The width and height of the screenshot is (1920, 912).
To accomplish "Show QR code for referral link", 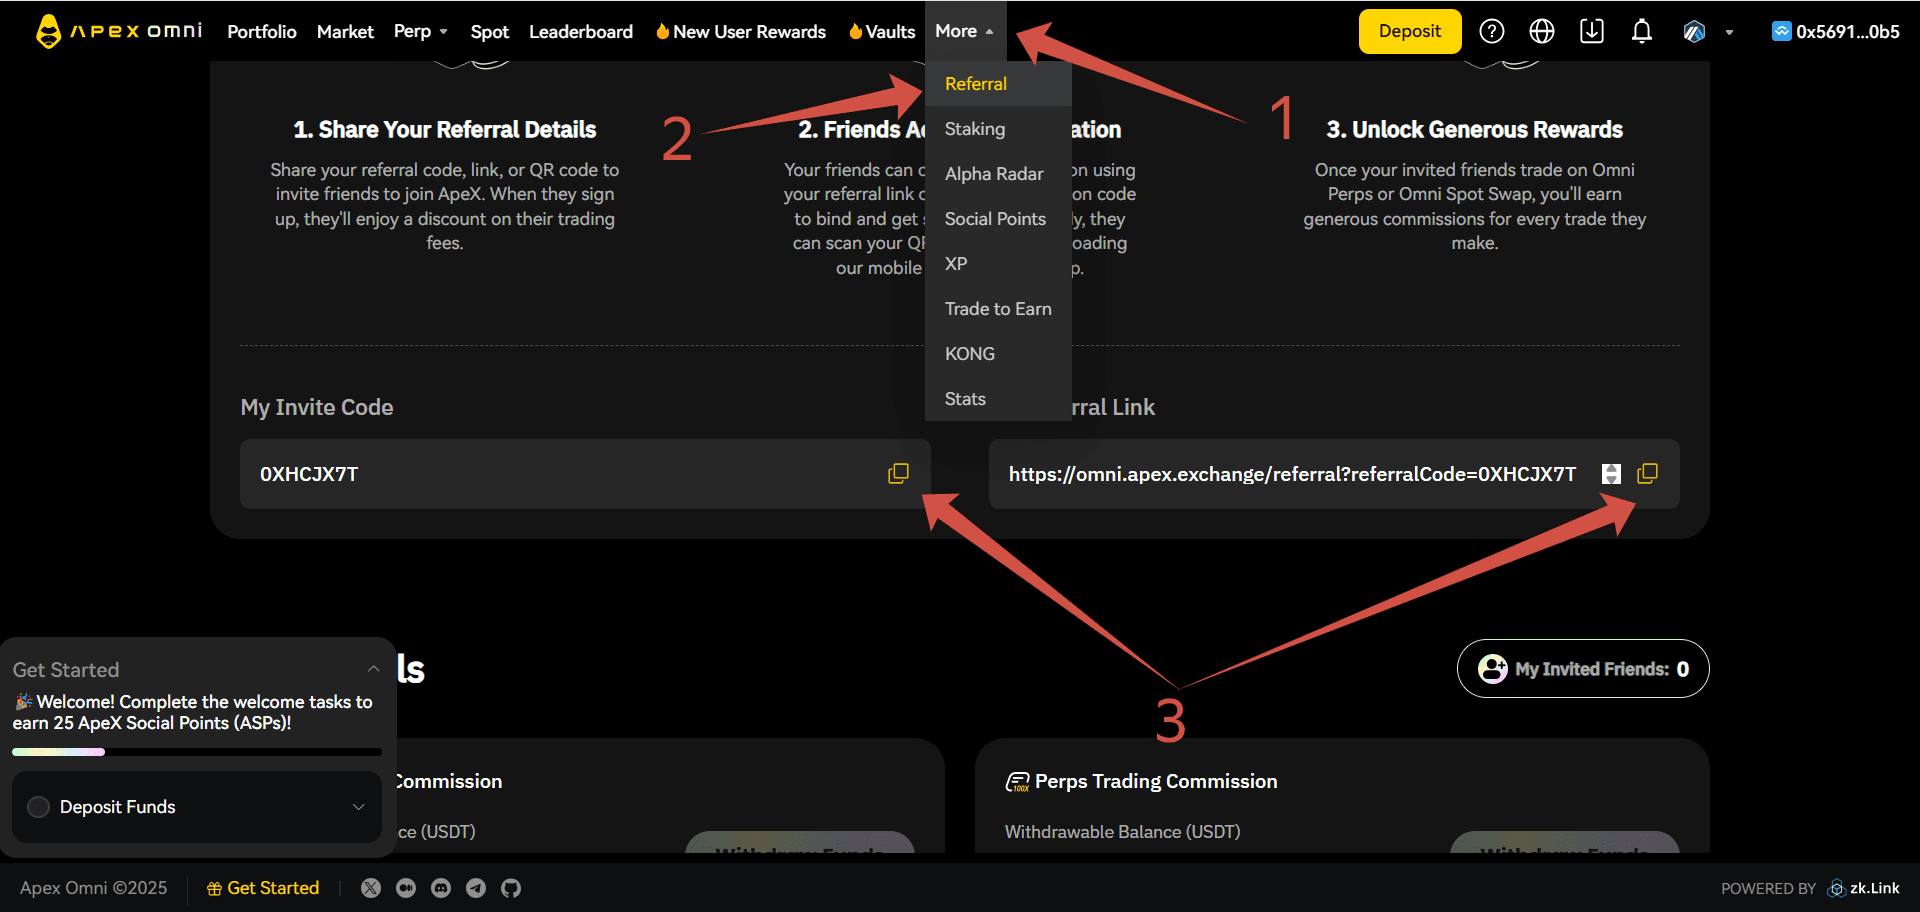I will pos(1611,474).
